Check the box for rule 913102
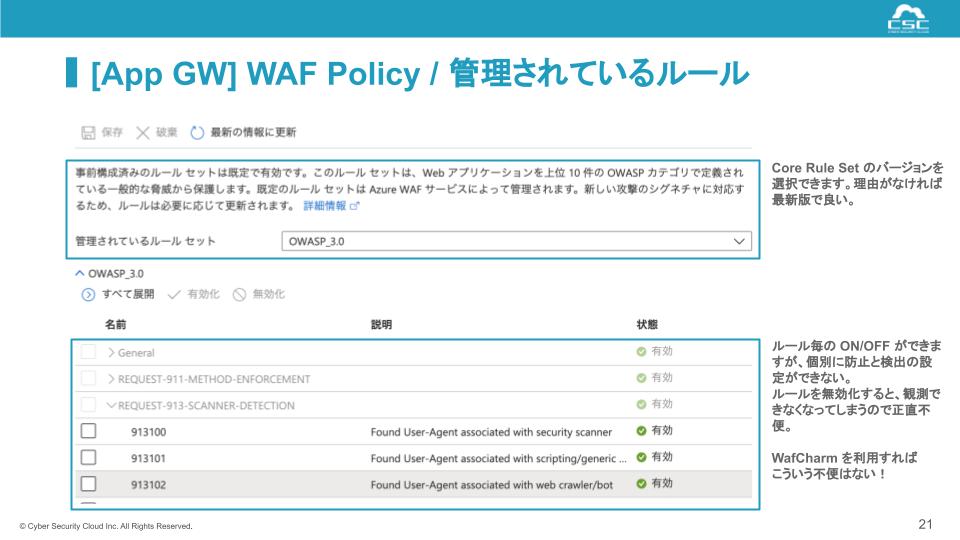Image resolution: width=960 pixels, height=540 pixels. coord(89,484)
